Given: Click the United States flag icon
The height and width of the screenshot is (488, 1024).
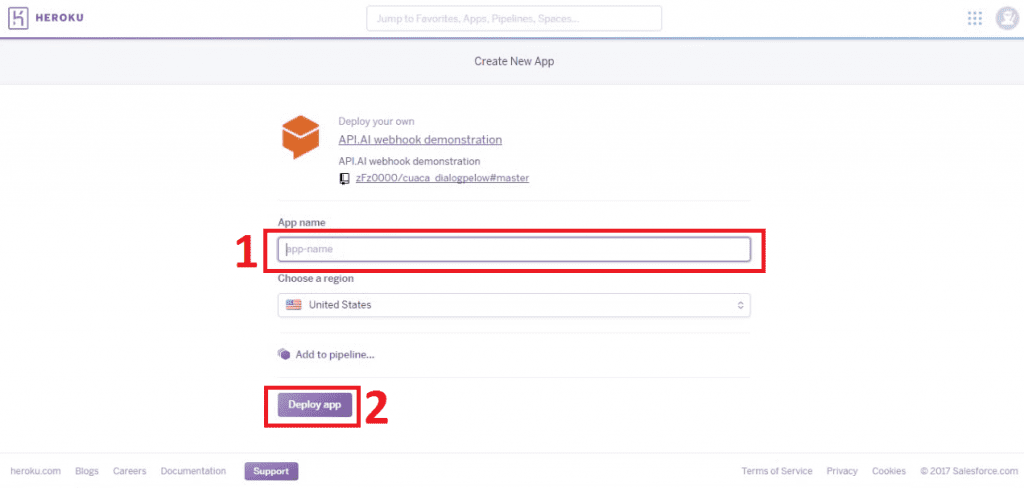Looking at the screenshot, I should pos(294,305).
